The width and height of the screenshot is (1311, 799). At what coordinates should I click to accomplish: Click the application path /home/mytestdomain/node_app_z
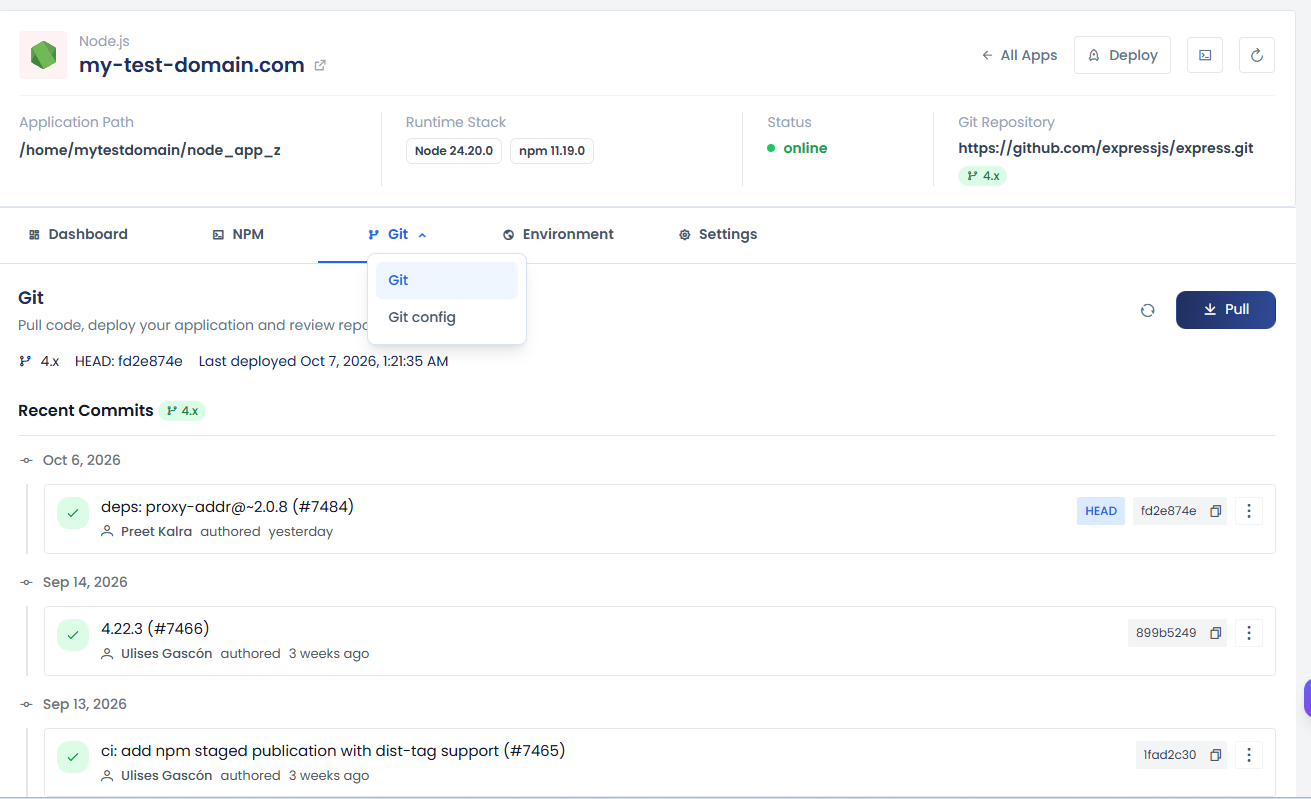coord(150,151)
